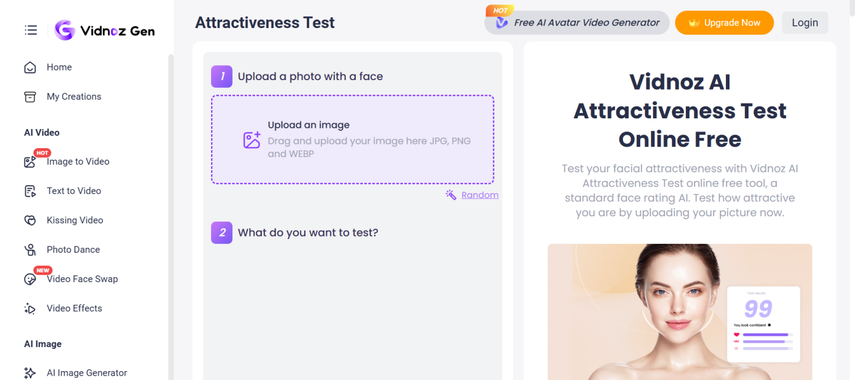Click the AI Video section heading
The image size is (855, 380).
(x=42, y=132)
